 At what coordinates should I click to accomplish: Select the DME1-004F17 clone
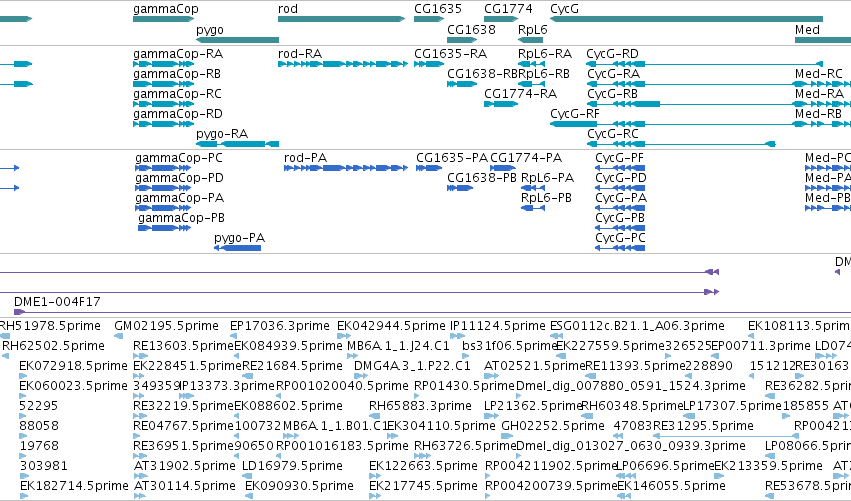click(432, 312)
